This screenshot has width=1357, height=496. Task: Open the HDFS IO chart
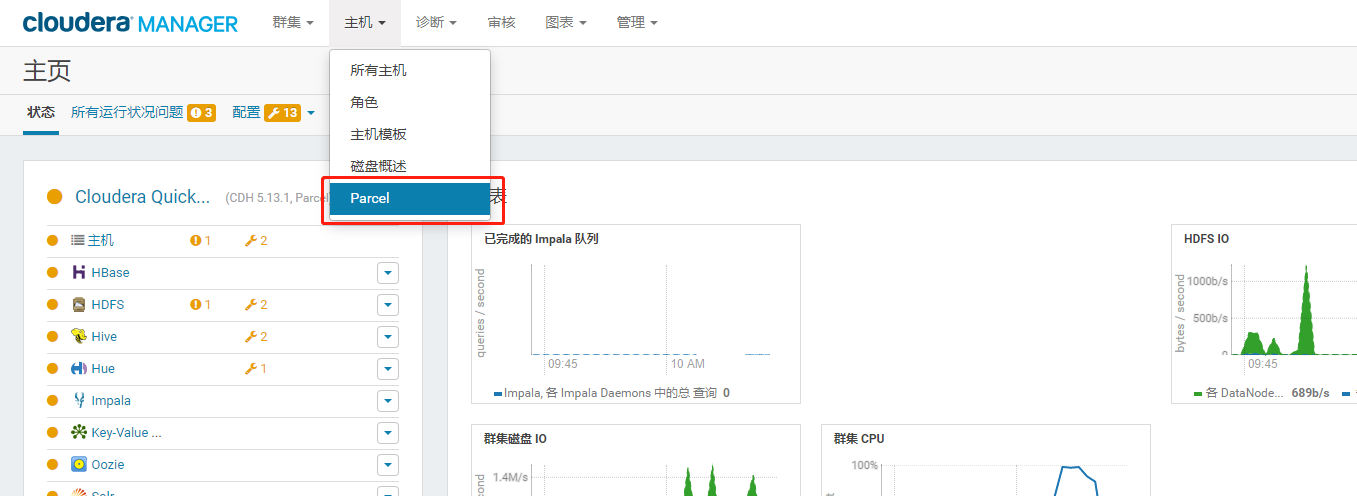click(1264, 314)
